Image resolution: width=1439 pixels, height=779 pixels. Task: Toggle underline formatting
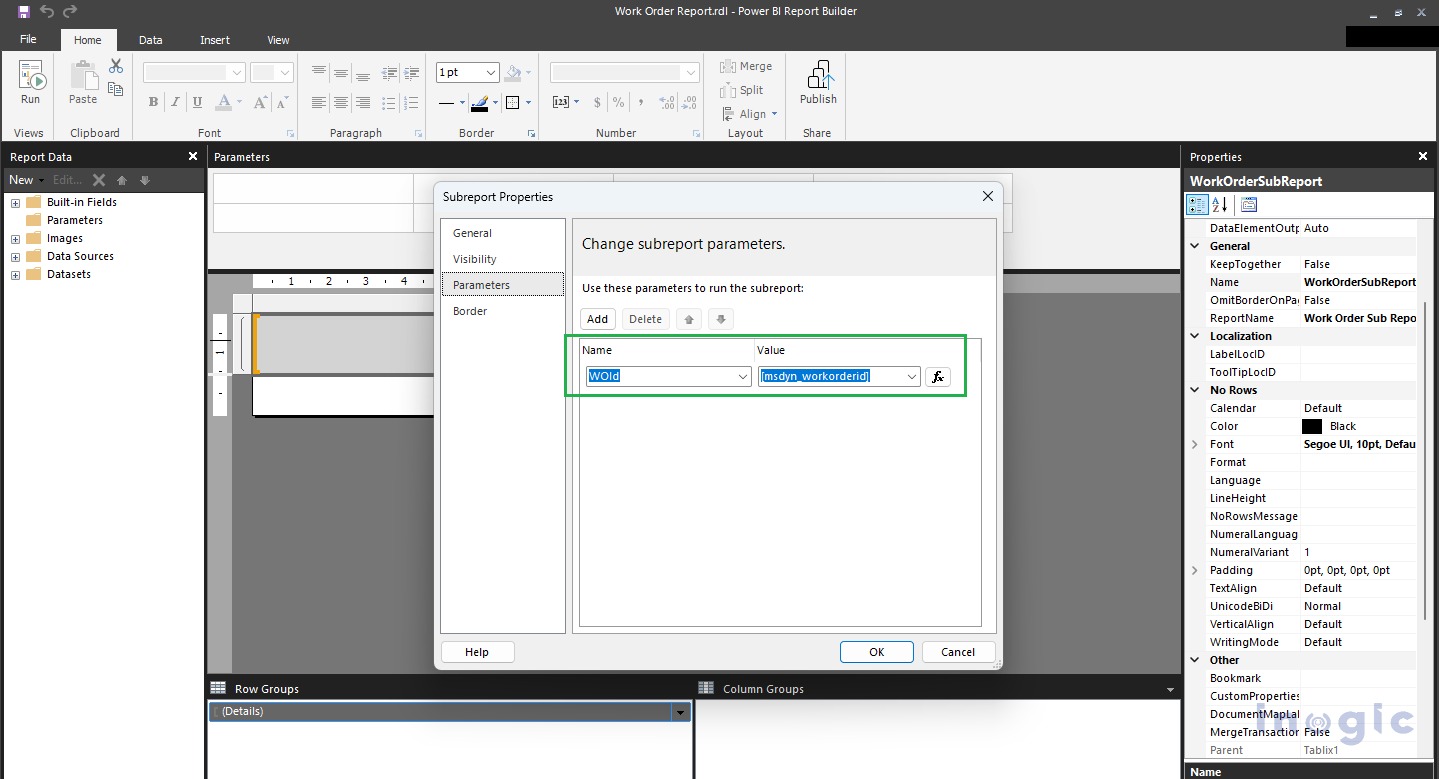point(196,102)
